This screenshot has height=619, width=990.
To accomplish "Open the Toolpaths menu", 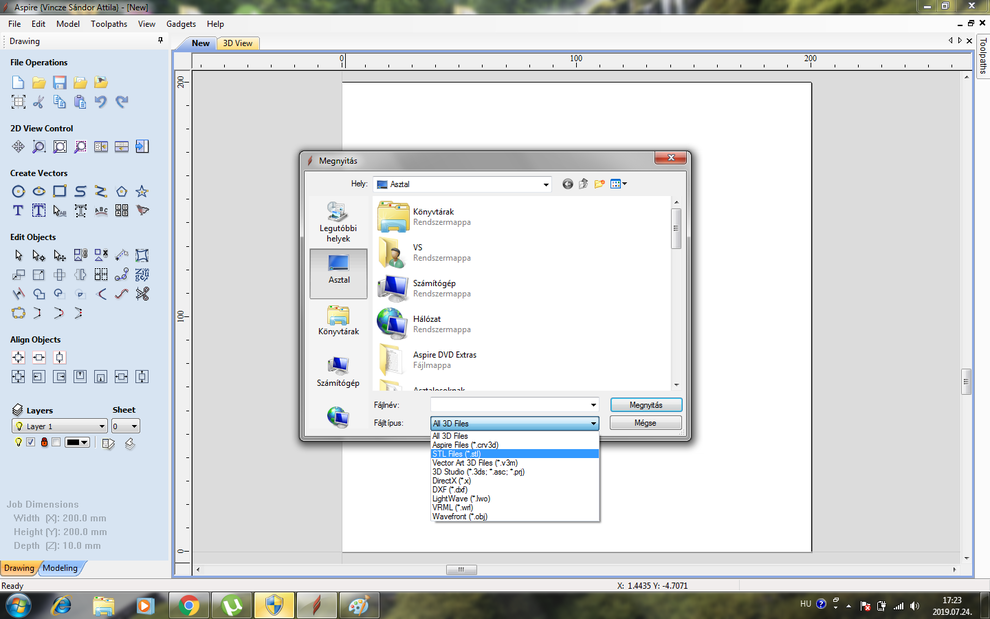I will [x=109, y=24].
